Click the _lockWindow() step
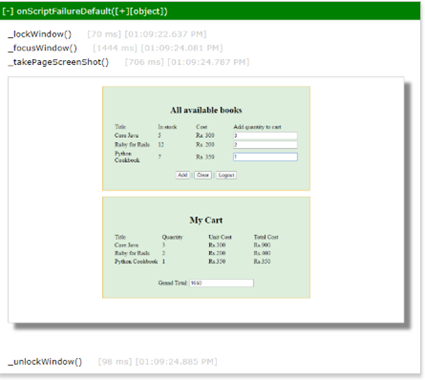425x380 pixels. (40, 34)
